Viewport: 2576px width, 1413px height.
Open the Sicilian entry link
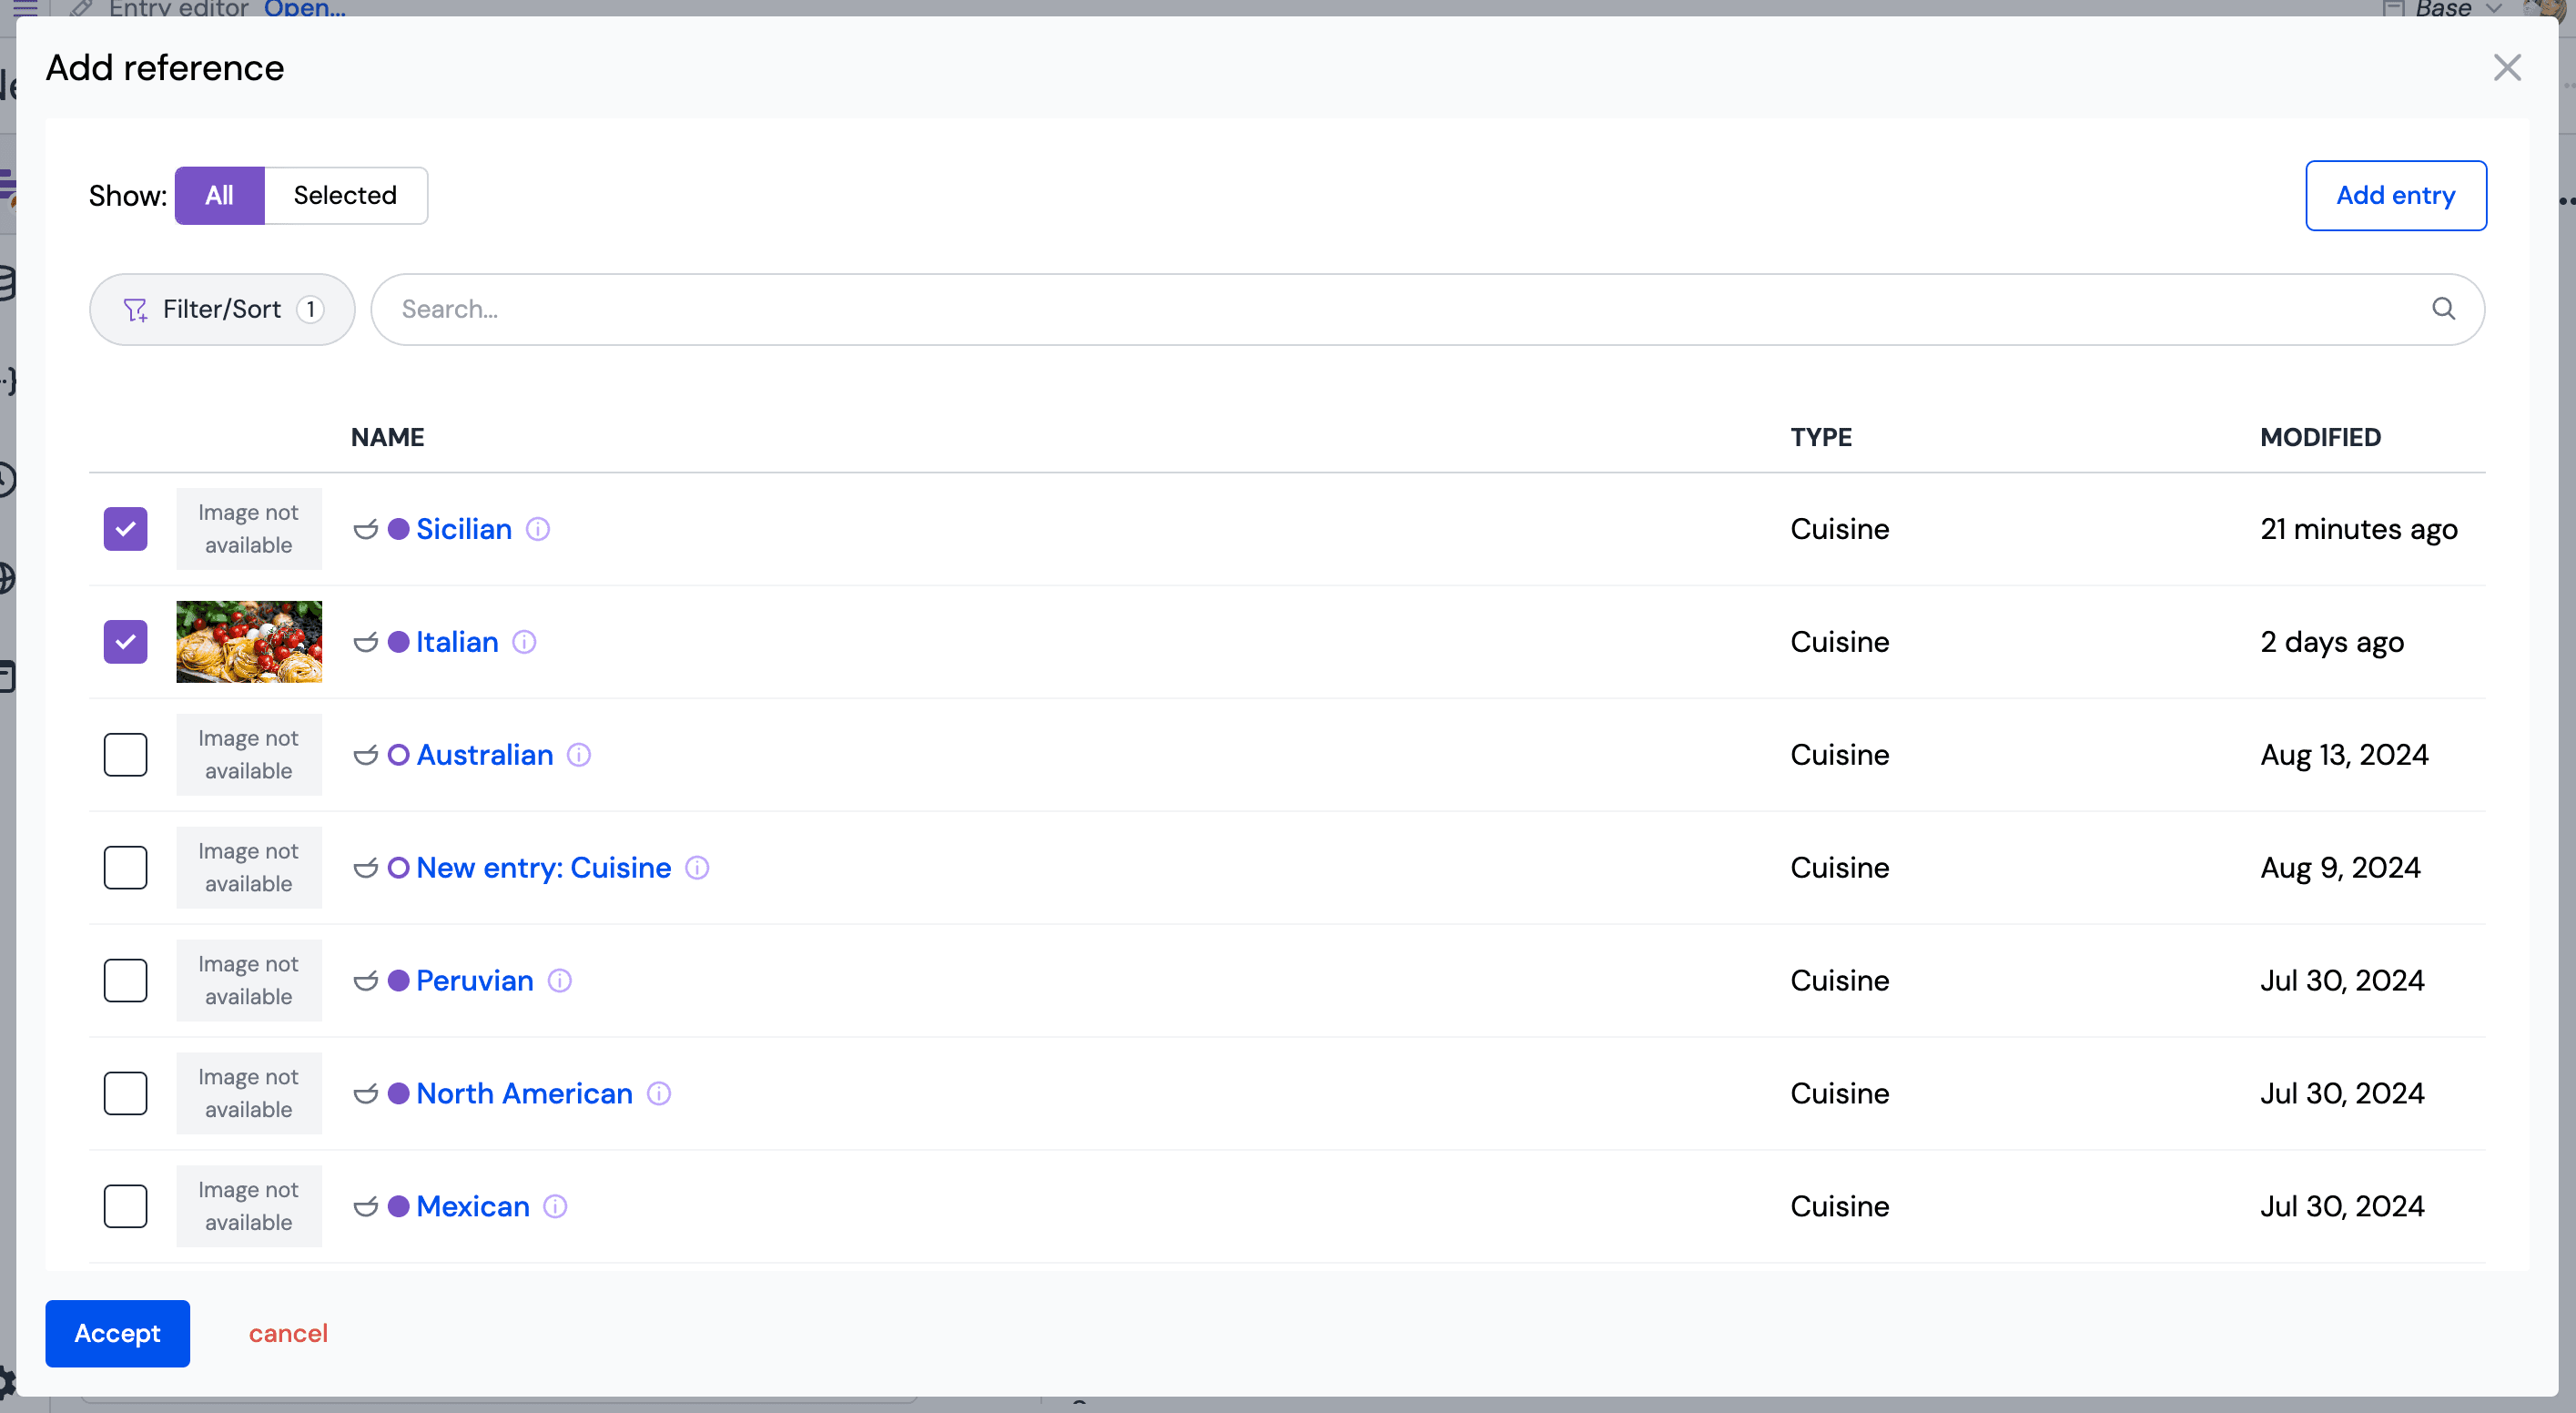464,529
